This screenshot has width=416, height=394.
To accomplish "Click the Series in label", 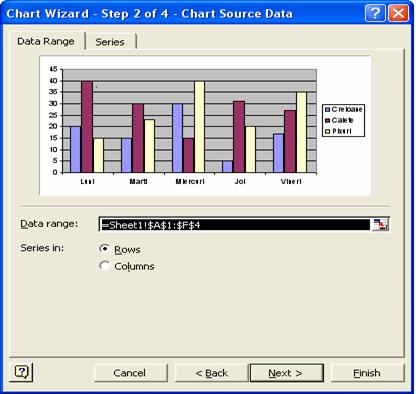I will click(42, 248).
